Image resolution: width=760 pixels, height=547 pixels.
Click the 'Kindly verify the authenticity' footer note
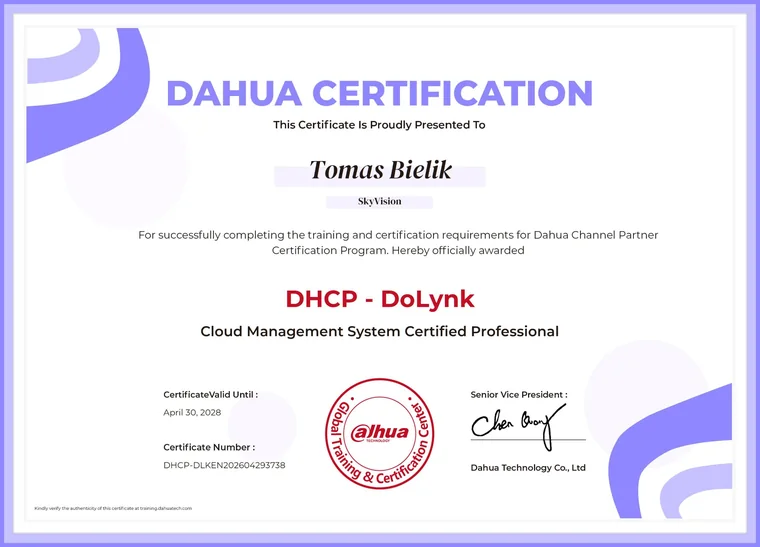tap(113, 508)
